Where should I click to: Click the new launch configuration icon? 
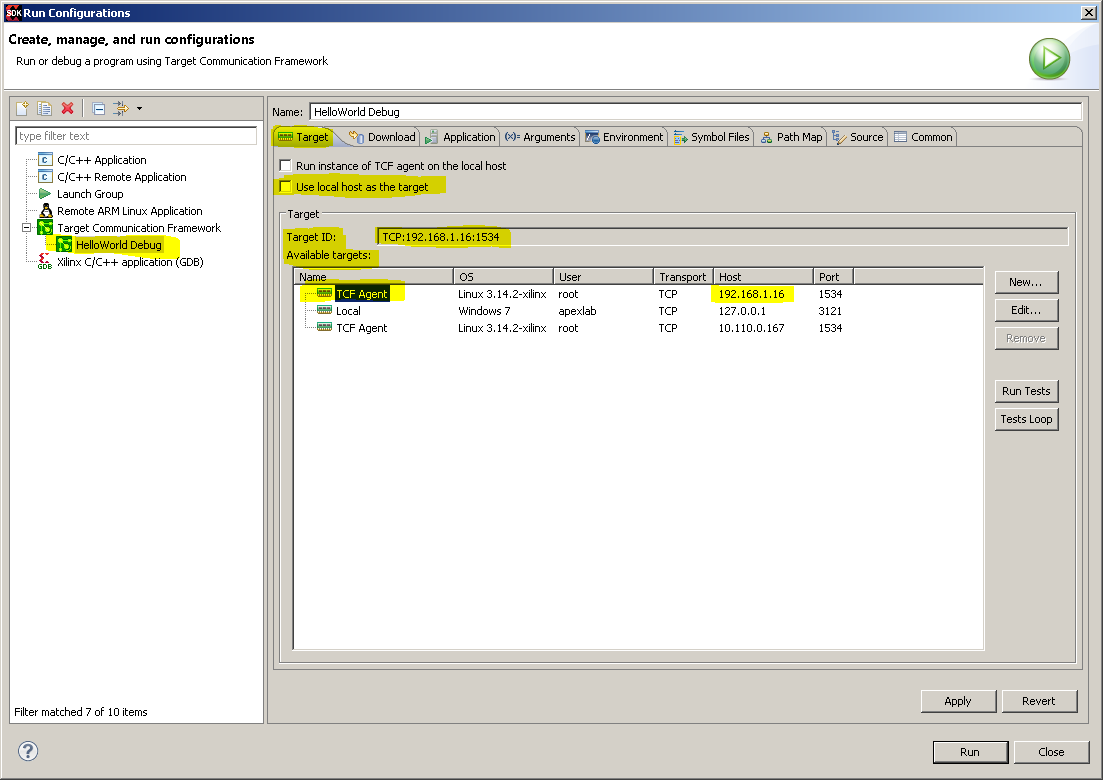point(23,108)
